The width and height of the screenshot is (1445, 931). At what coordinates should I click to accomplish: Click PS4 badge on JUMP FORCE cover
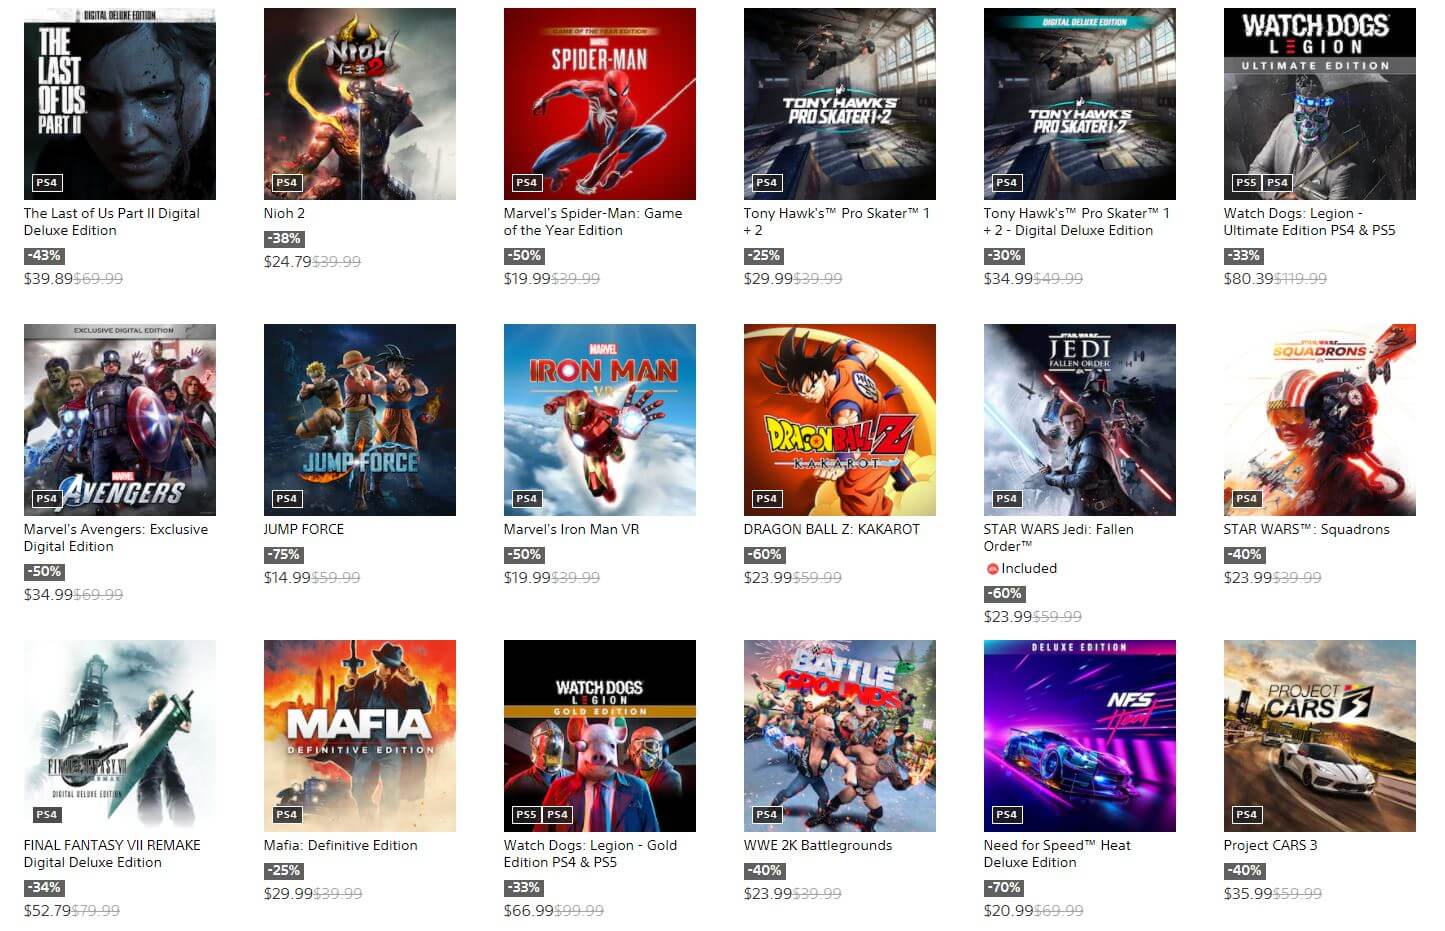tap(287, 499)
